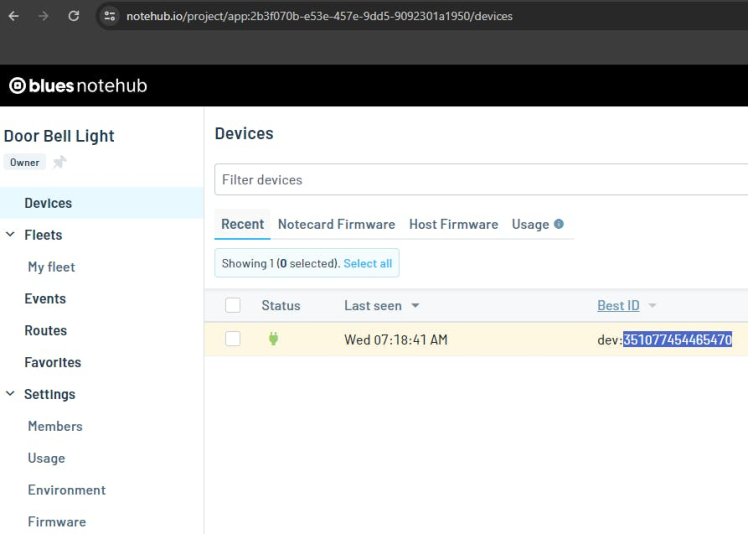Click the browser back arrow
The height and width of the screenshot is (534, 748).
(14, 16)
